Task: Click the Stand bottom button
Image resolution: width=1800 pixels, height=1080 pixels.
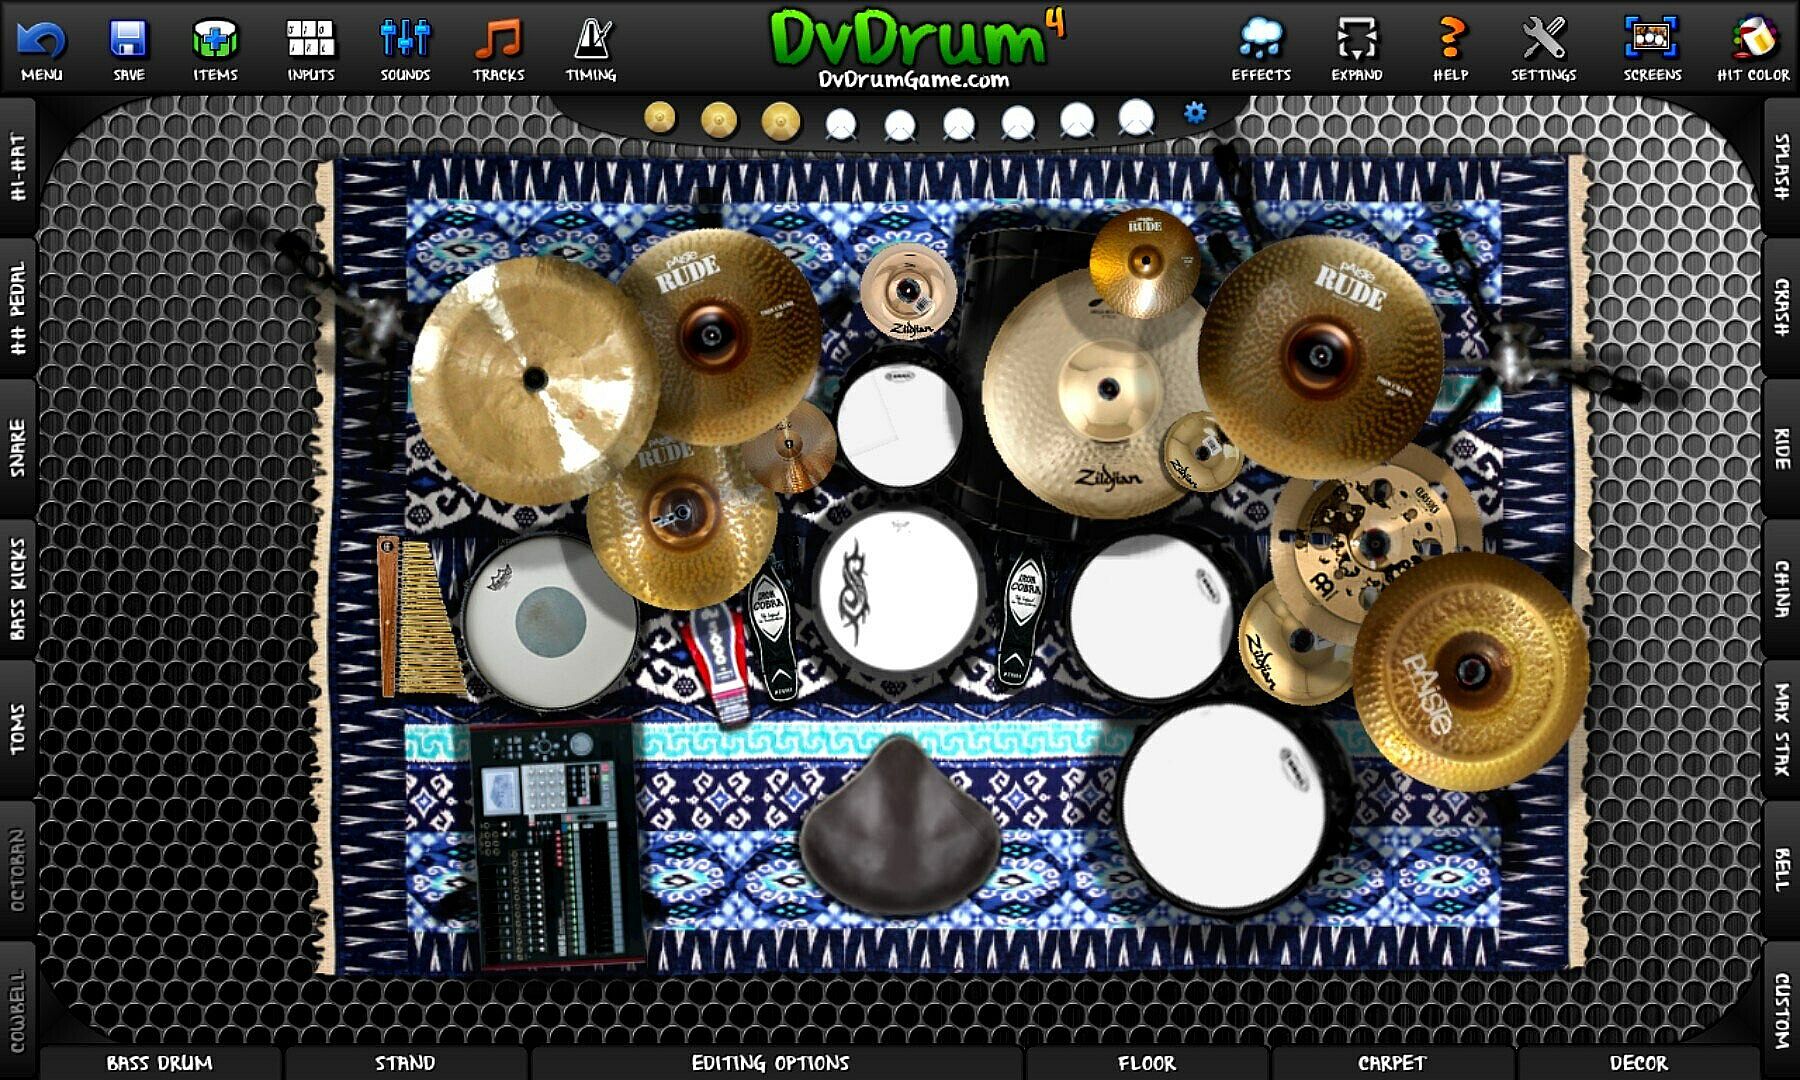Action: [x=405, y=1063]
